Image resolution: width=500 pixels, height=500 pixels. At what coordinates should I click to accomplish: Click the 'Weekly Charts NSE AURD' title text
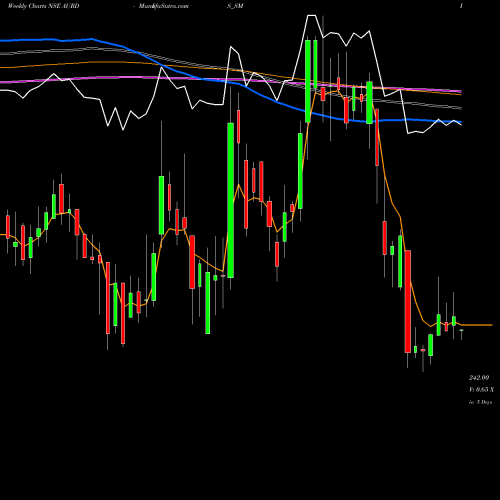43,6
